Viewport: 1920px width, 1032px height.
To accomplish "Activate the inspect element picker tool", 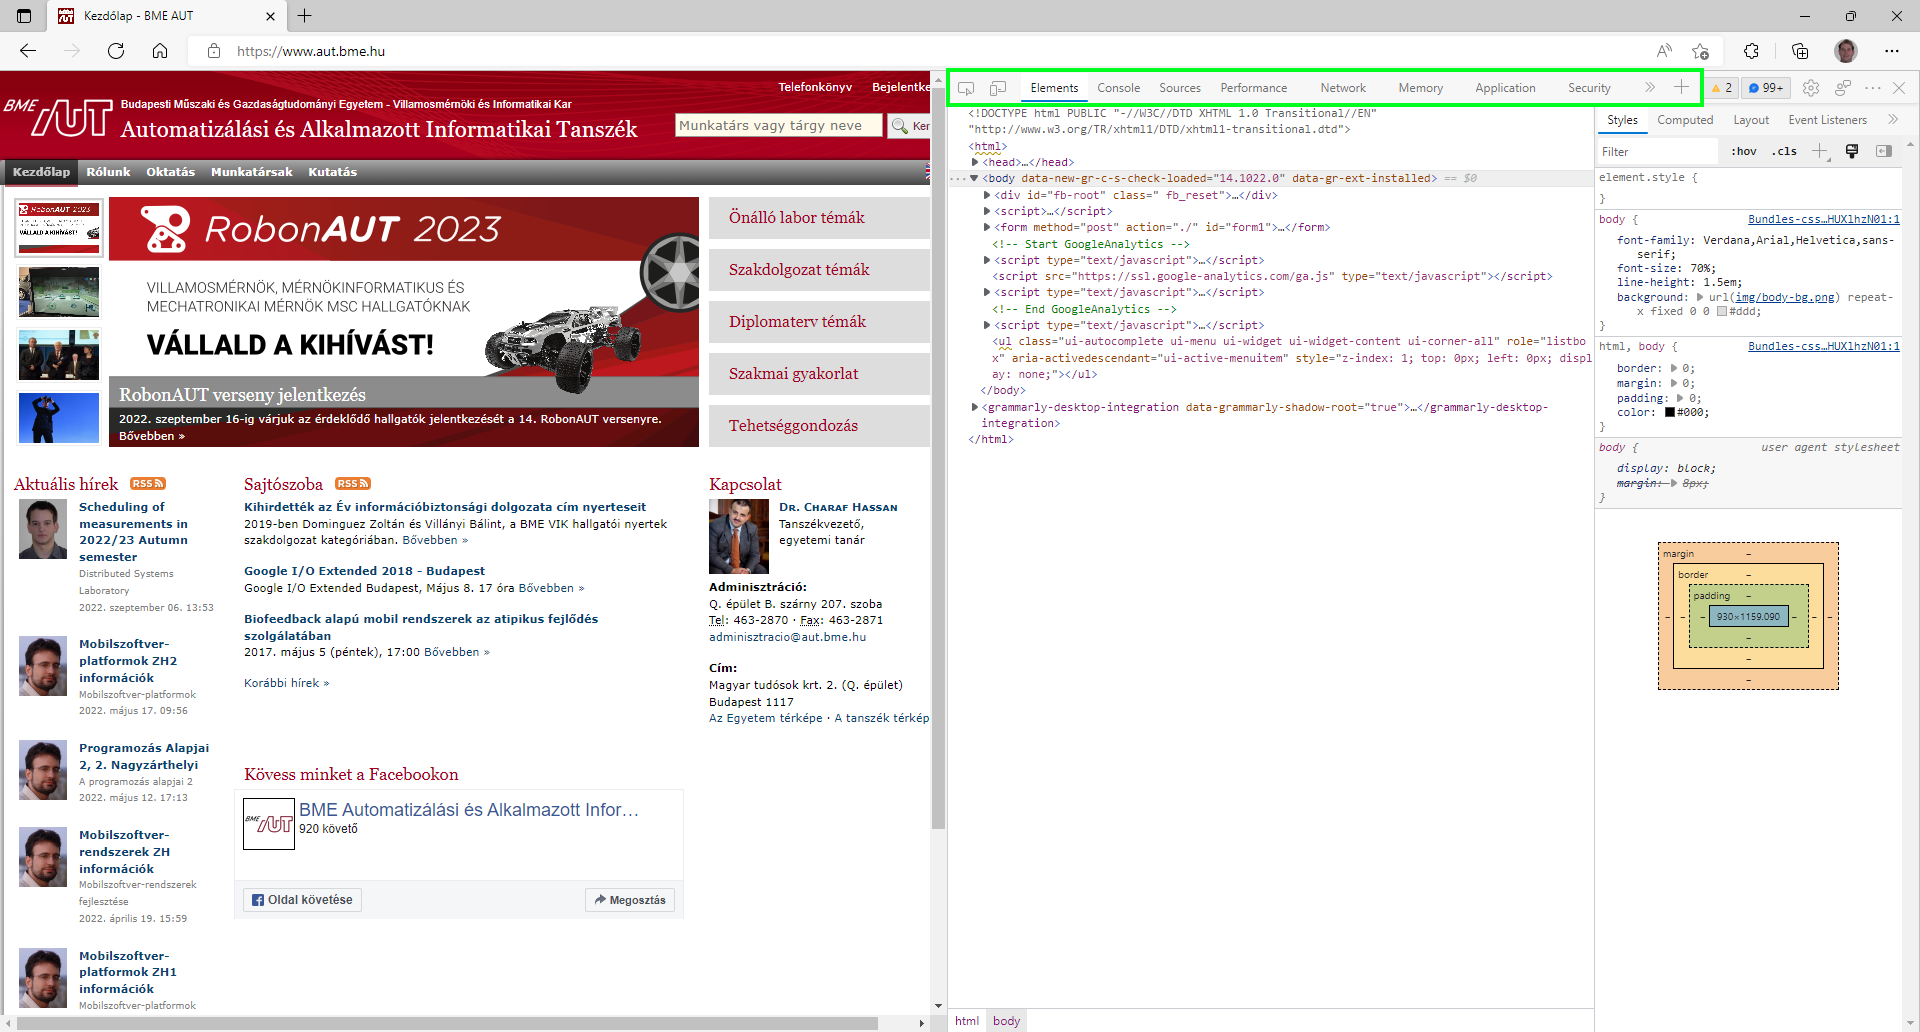I will tap(966, 88).
